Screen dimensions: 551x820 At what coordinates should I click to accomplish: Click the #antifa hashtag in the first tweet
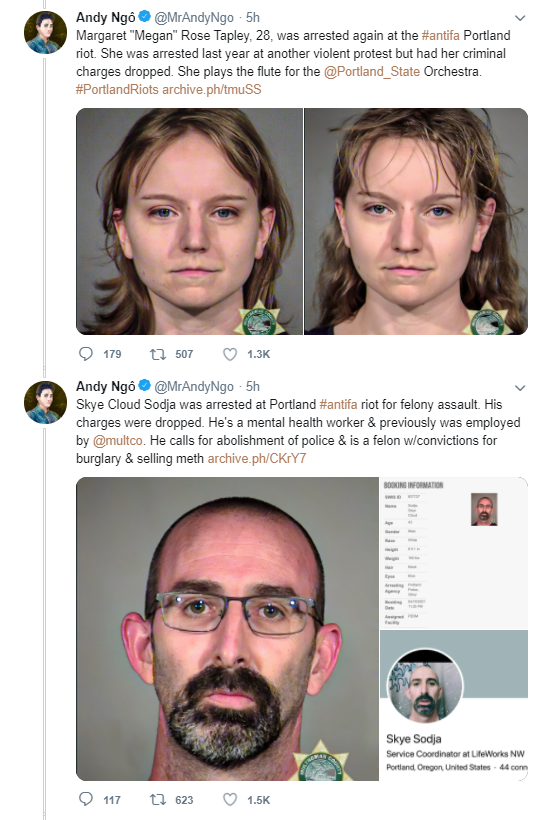coord(440,36)
